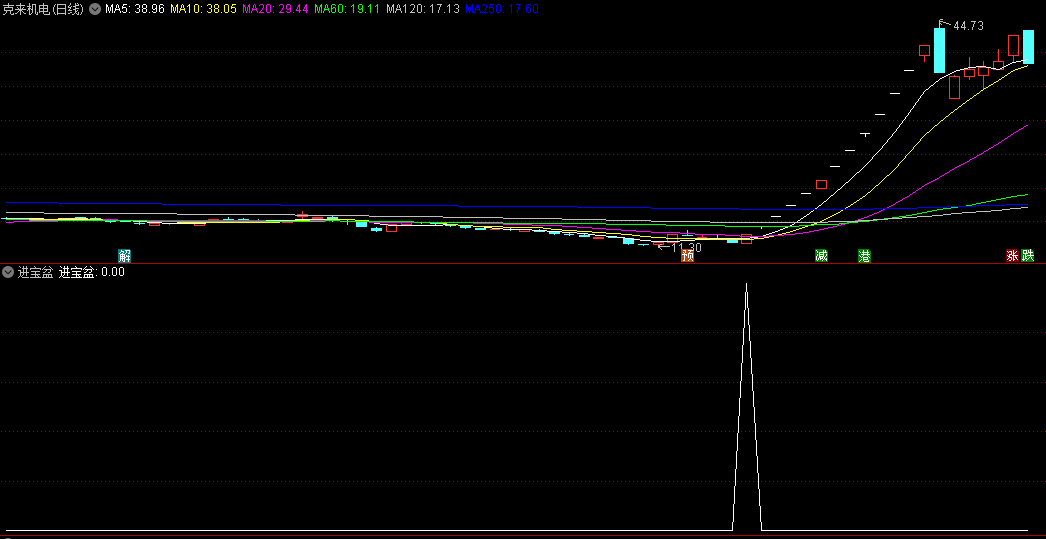Select the yellow MA10 indicator label
This screenshot has width=1046, height=539.
203,9
